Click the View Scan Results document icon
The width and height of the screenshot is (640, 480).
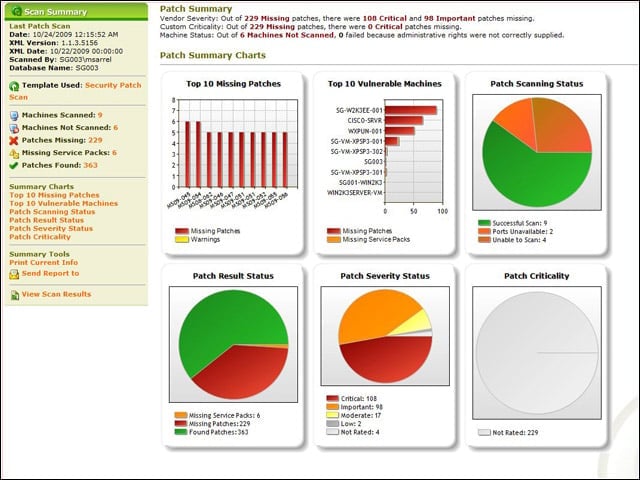pyautogui.click(x=15, y=295)
